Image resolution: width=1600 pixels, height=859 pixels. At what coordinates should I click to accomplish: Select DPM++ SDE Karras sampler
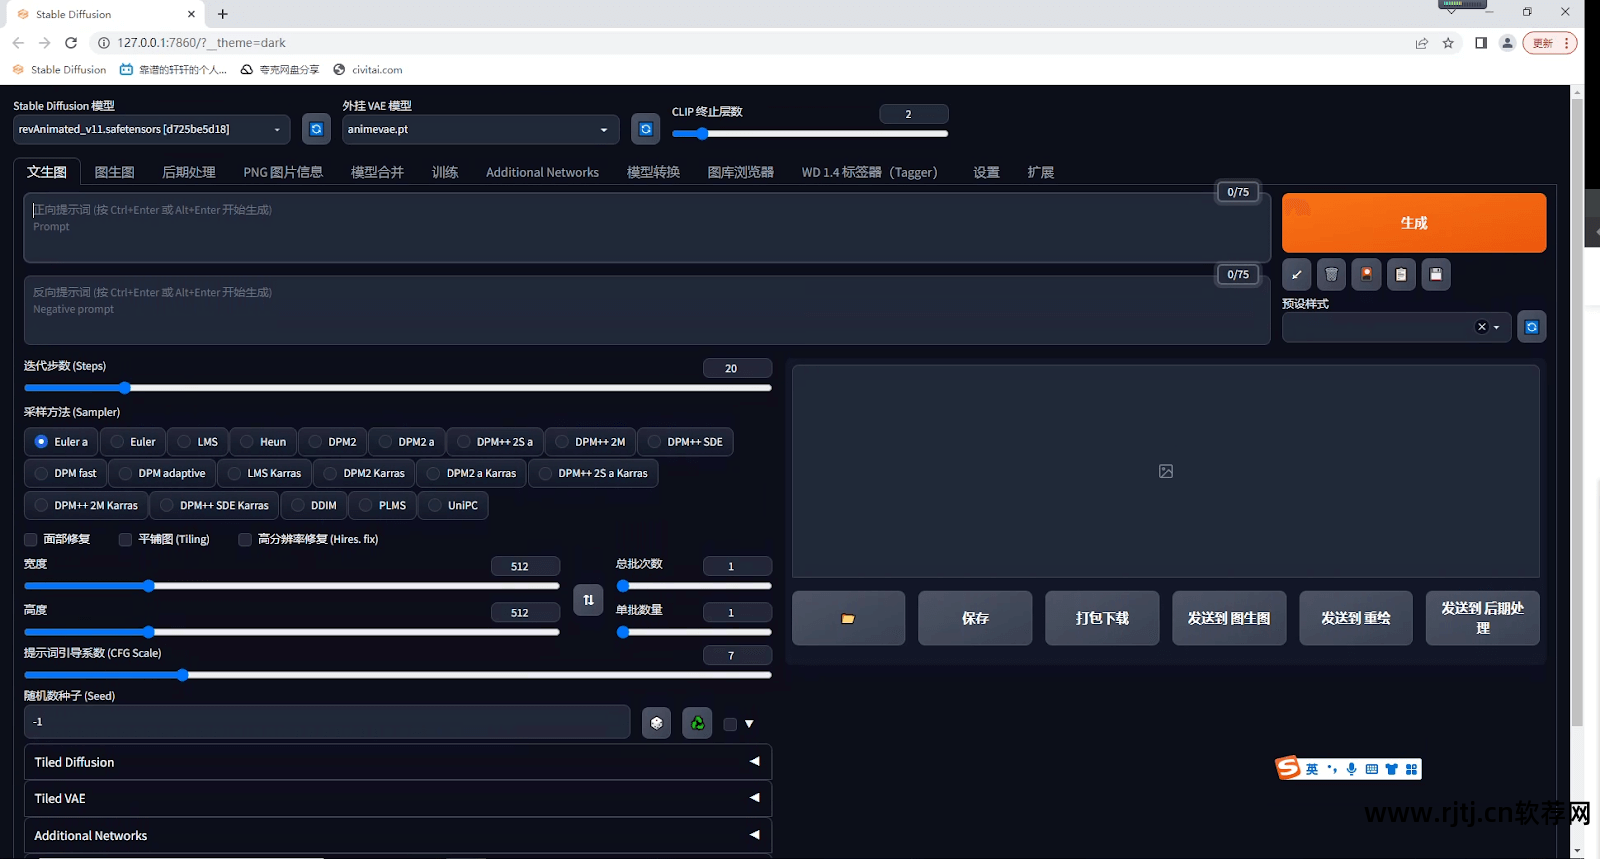(x=215, y=506)
